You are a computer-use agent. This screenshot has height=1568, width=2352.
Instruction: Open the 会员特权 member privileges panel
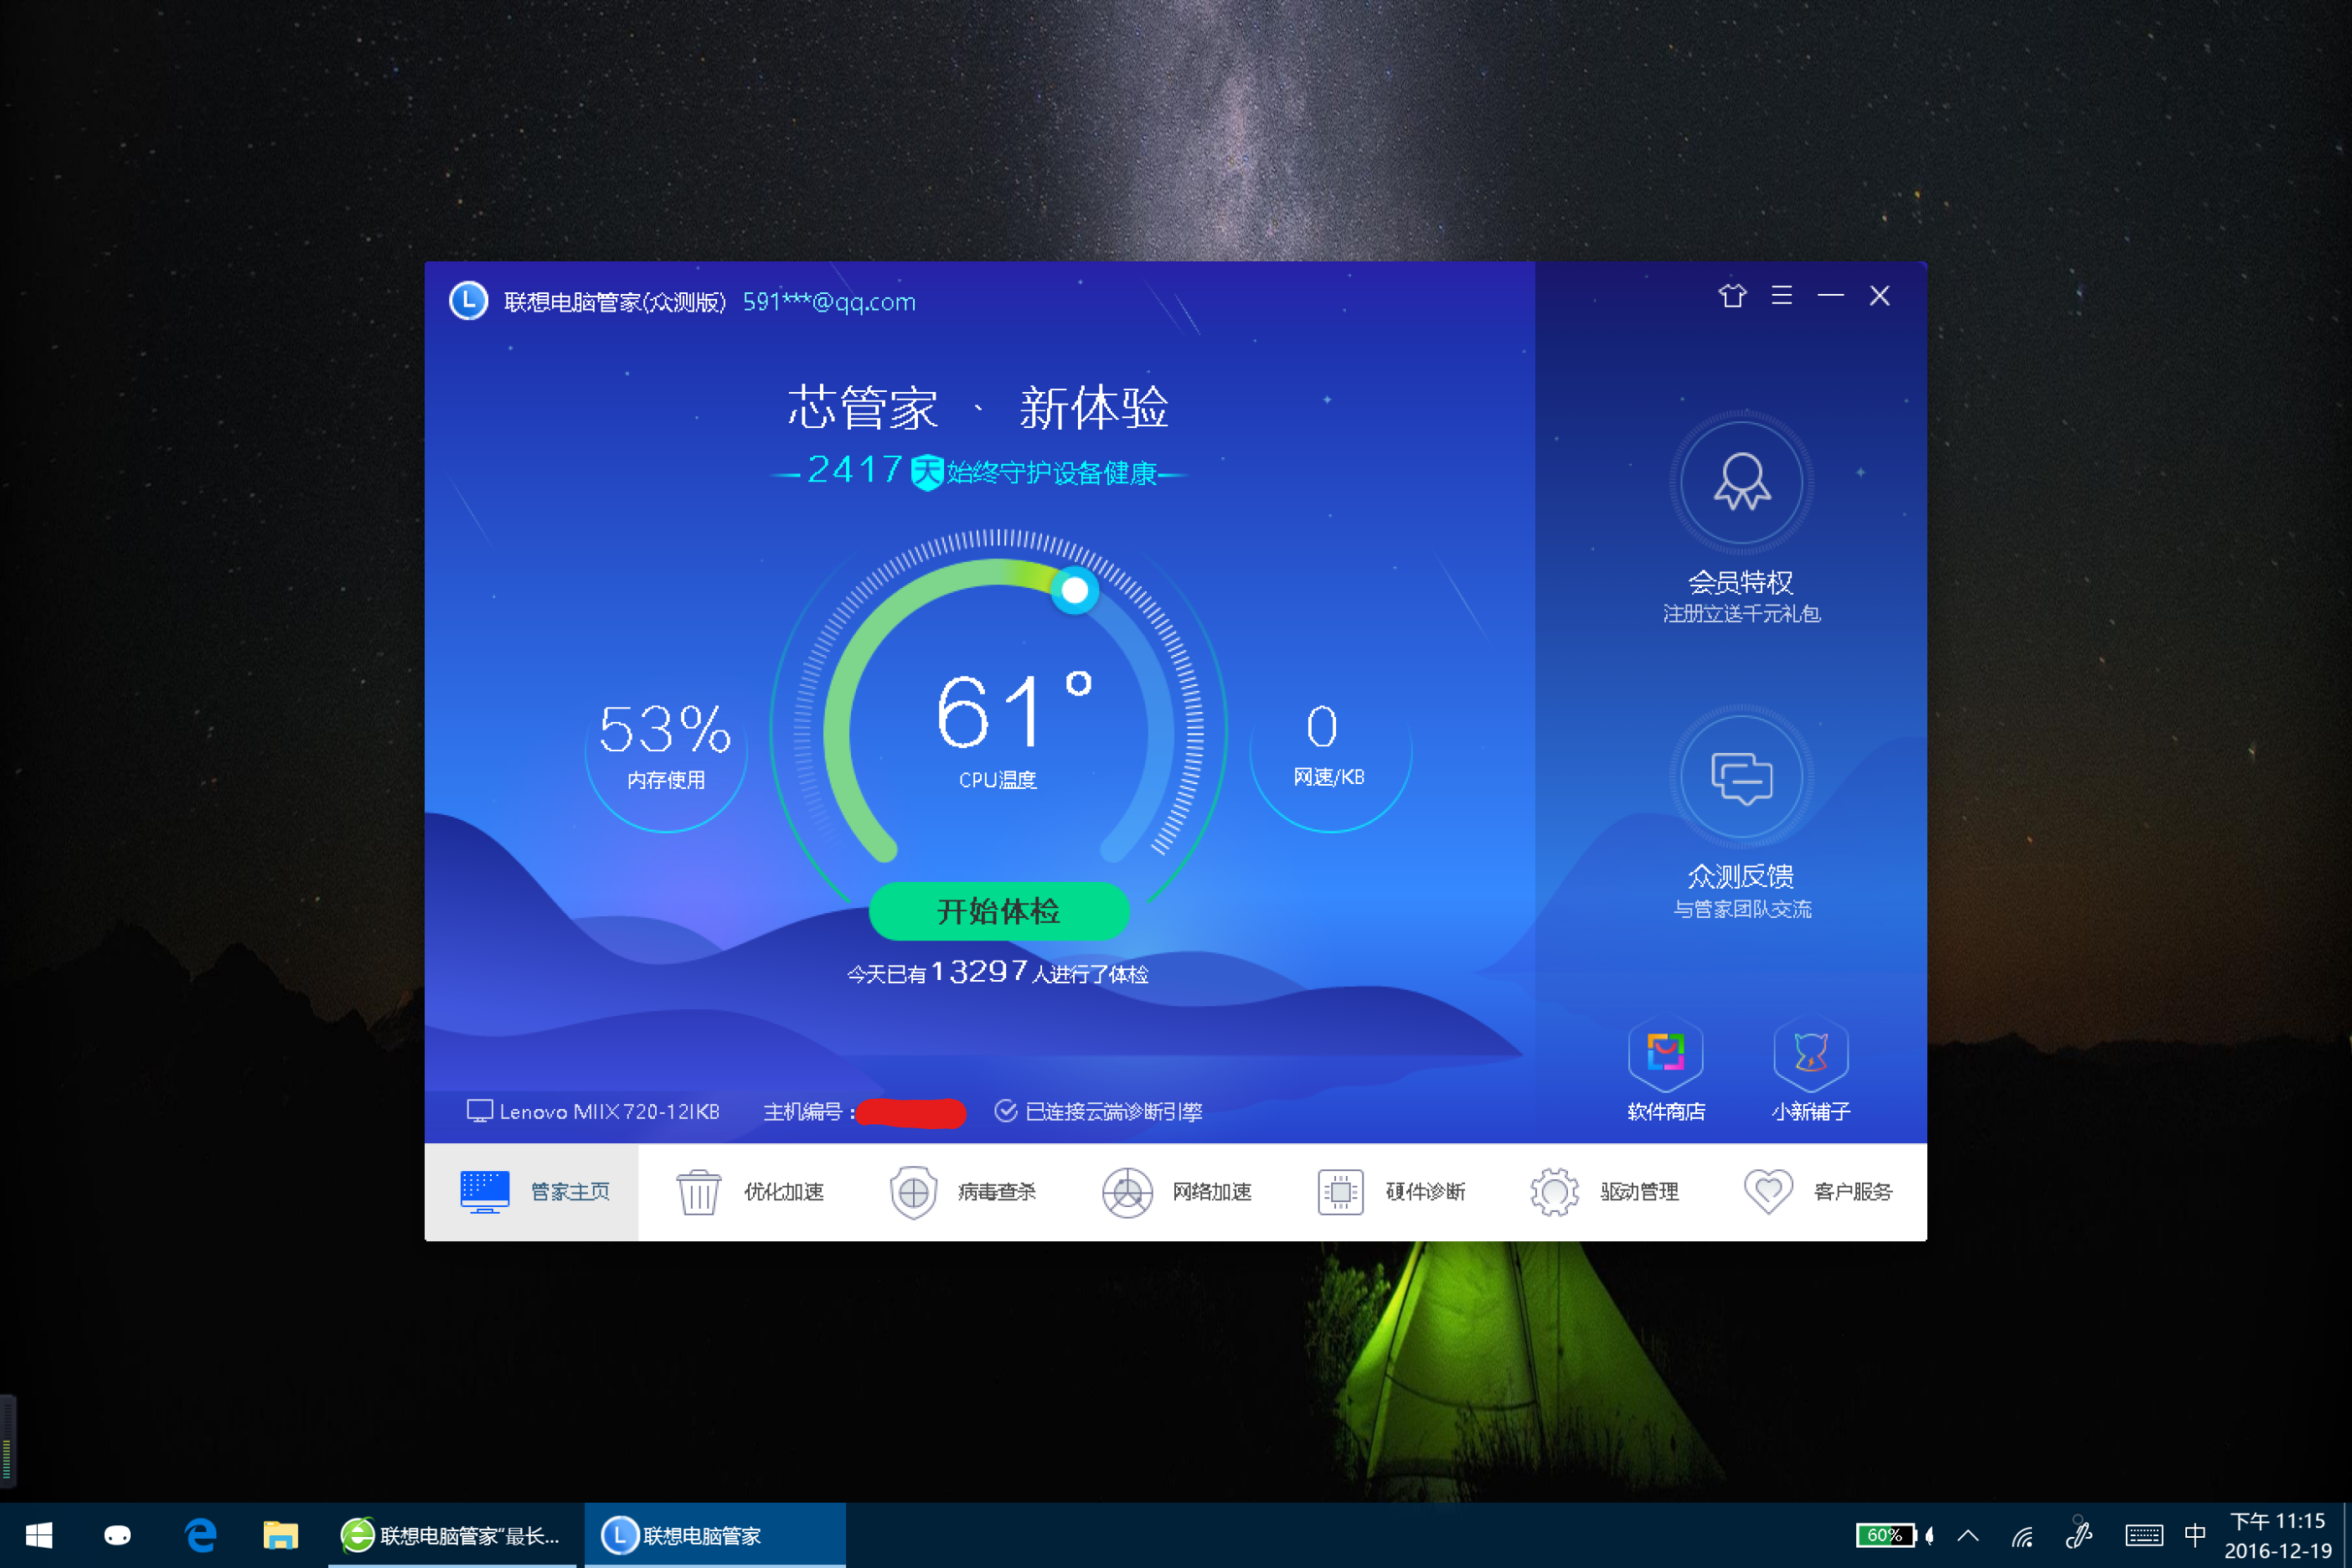1741,483
